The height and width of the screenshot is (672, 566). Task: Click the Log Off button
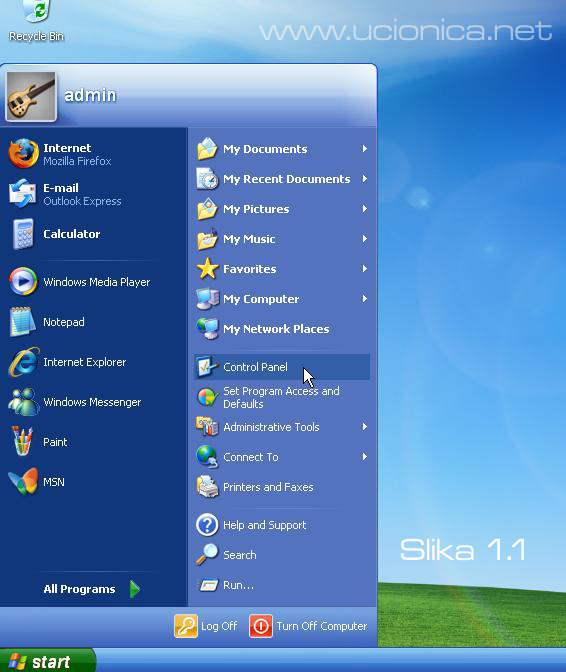click(206, 626)
